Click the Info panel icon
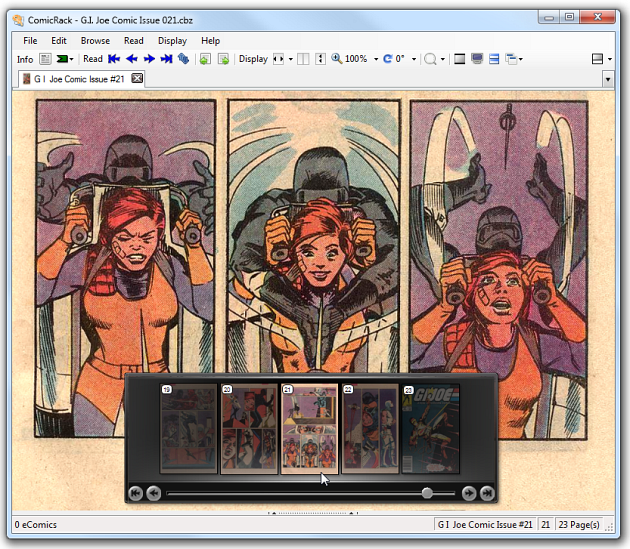Image resolution: width=630 pixels, height=549 pixels. 45,59
